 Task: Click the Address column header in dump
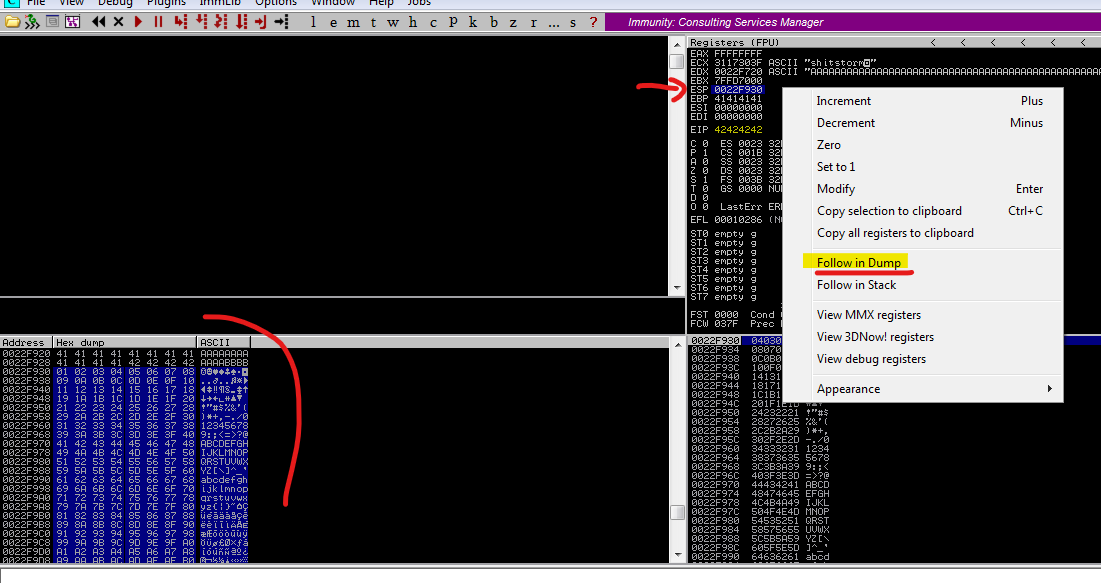[27, 343]
